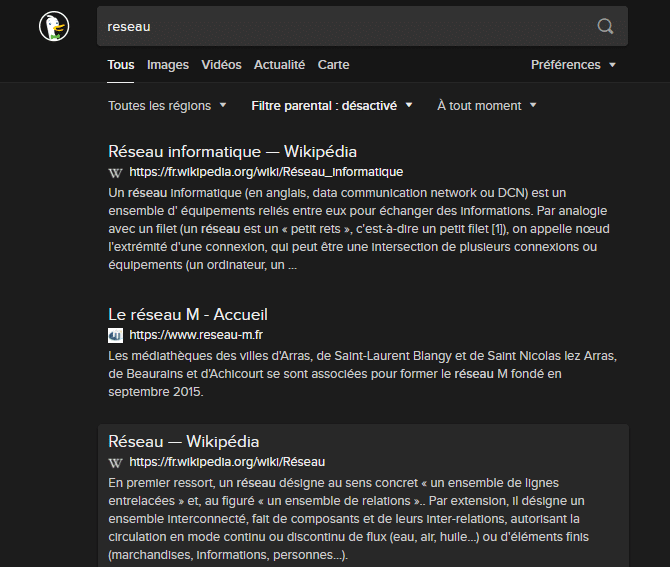Open the Filtre parental : désactivé dropdown
Screen dimensions: 670x567
[x=332, y=106]
